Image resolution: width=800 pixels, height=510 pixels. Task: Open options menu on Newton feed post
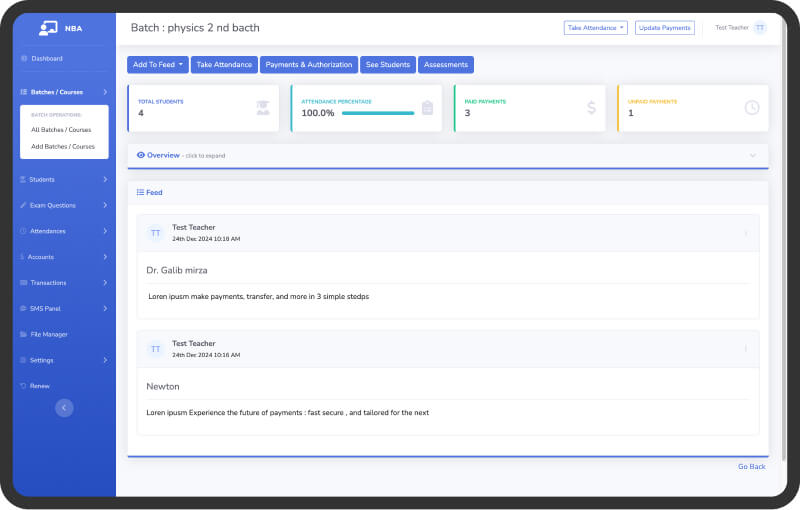click(x=745, y=349)
